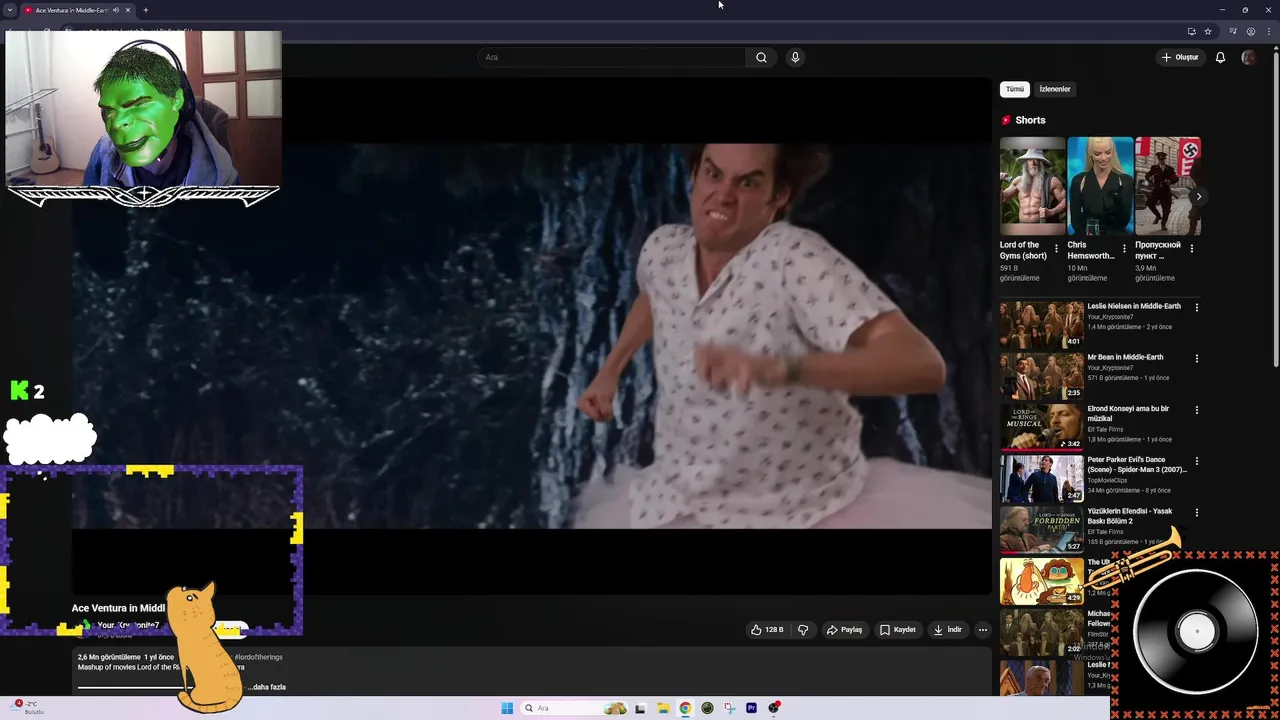This screenshot has height=720, width=1280.
Task: Open Leslie Nielsen in Middle-Earth video
Action: pyautogui.click(x=1134, y=306)
